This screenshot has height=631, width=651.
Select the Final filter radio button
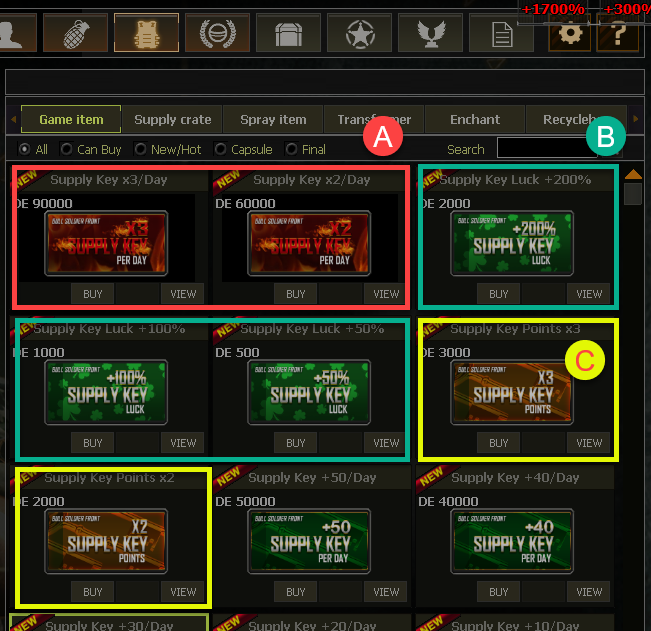tap(291, 149)
